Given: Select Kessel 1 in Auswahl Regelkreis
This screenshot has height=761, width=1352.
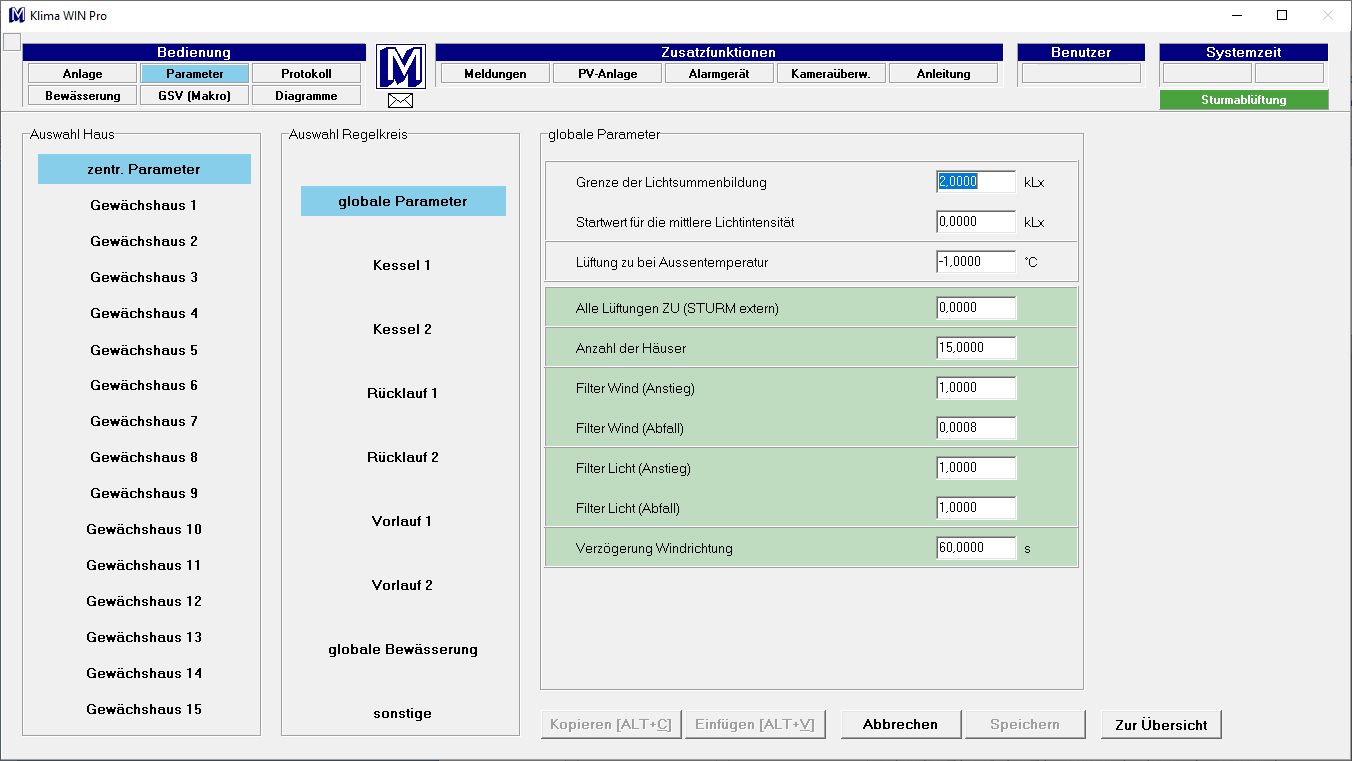Looking at the screenshot, I should pos(402,265).
